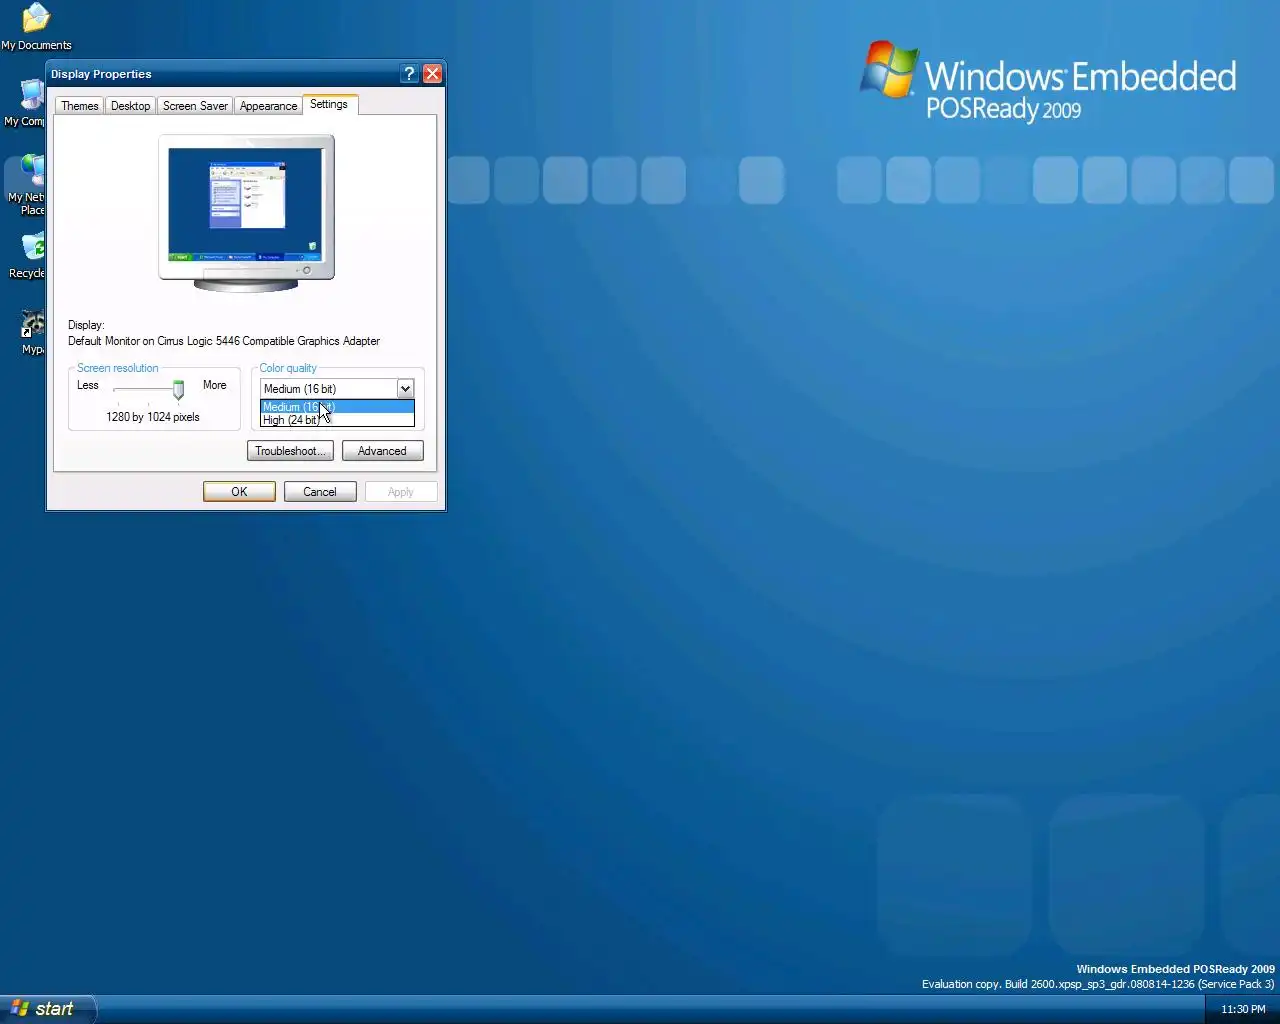Open the Appearance tab

[268, 106]
